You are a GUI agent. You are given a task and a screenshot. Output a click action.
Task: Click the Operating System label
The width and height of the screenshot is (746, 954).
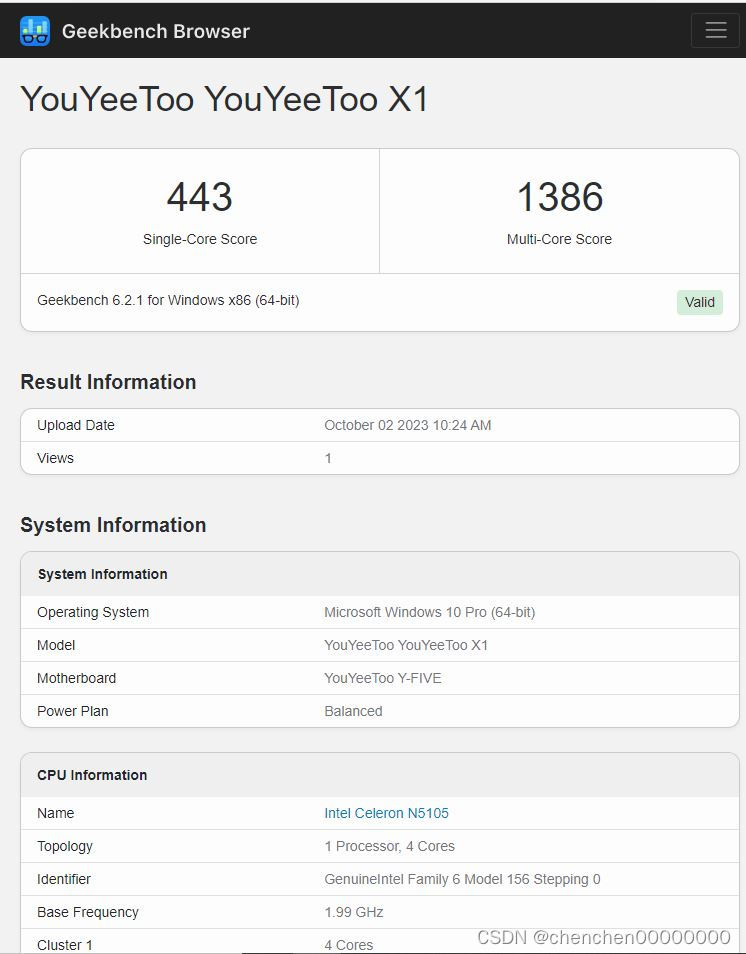point(93,612)
